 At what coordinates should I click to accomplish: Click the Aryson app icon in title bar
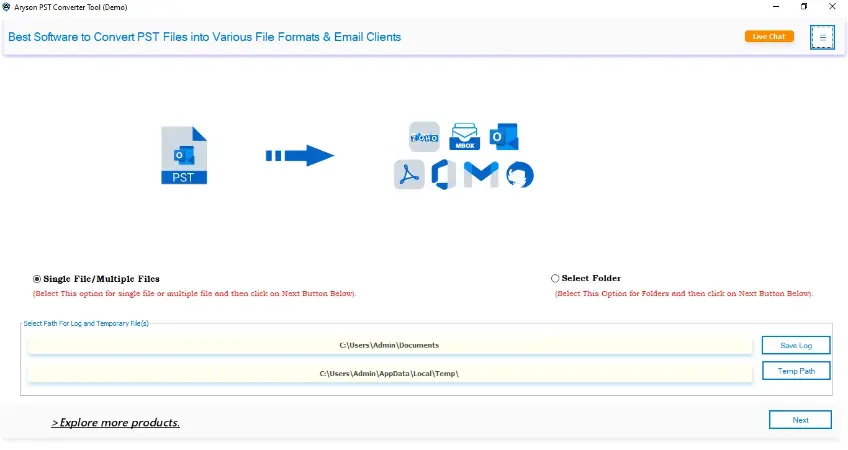[x=6, y=7]
